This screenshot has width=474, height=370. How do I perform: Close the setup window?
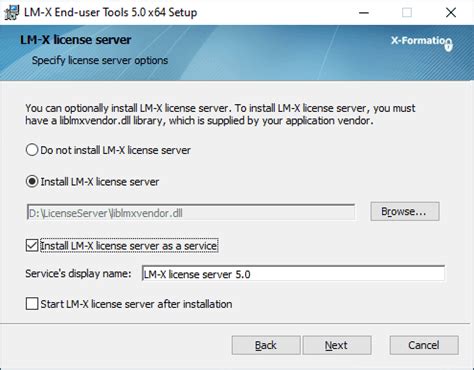451,13
